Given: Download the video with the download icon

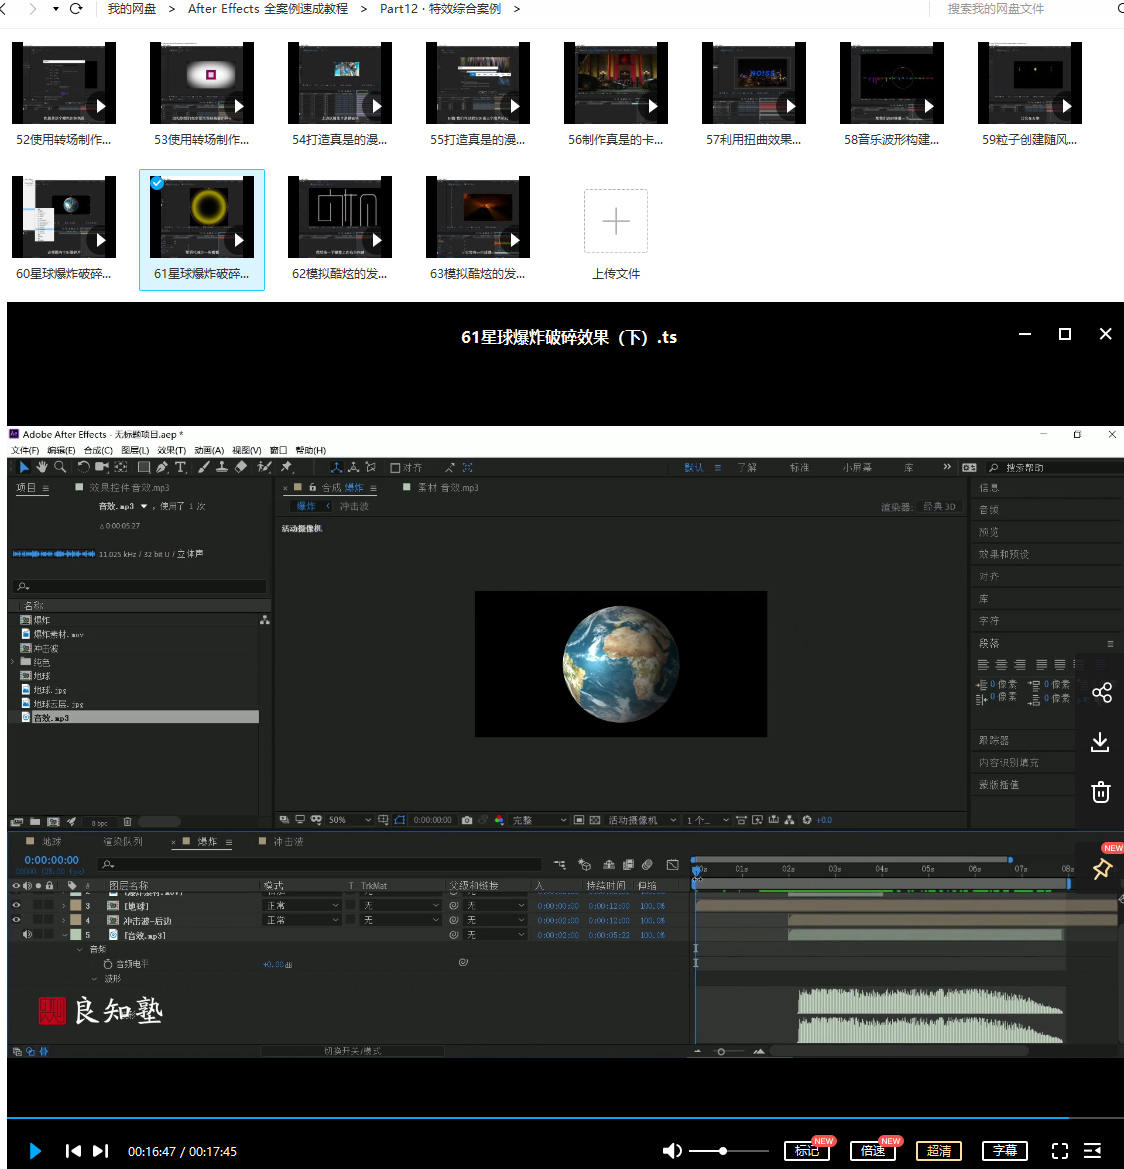Looking at the screenshot, I should 1100,742.
